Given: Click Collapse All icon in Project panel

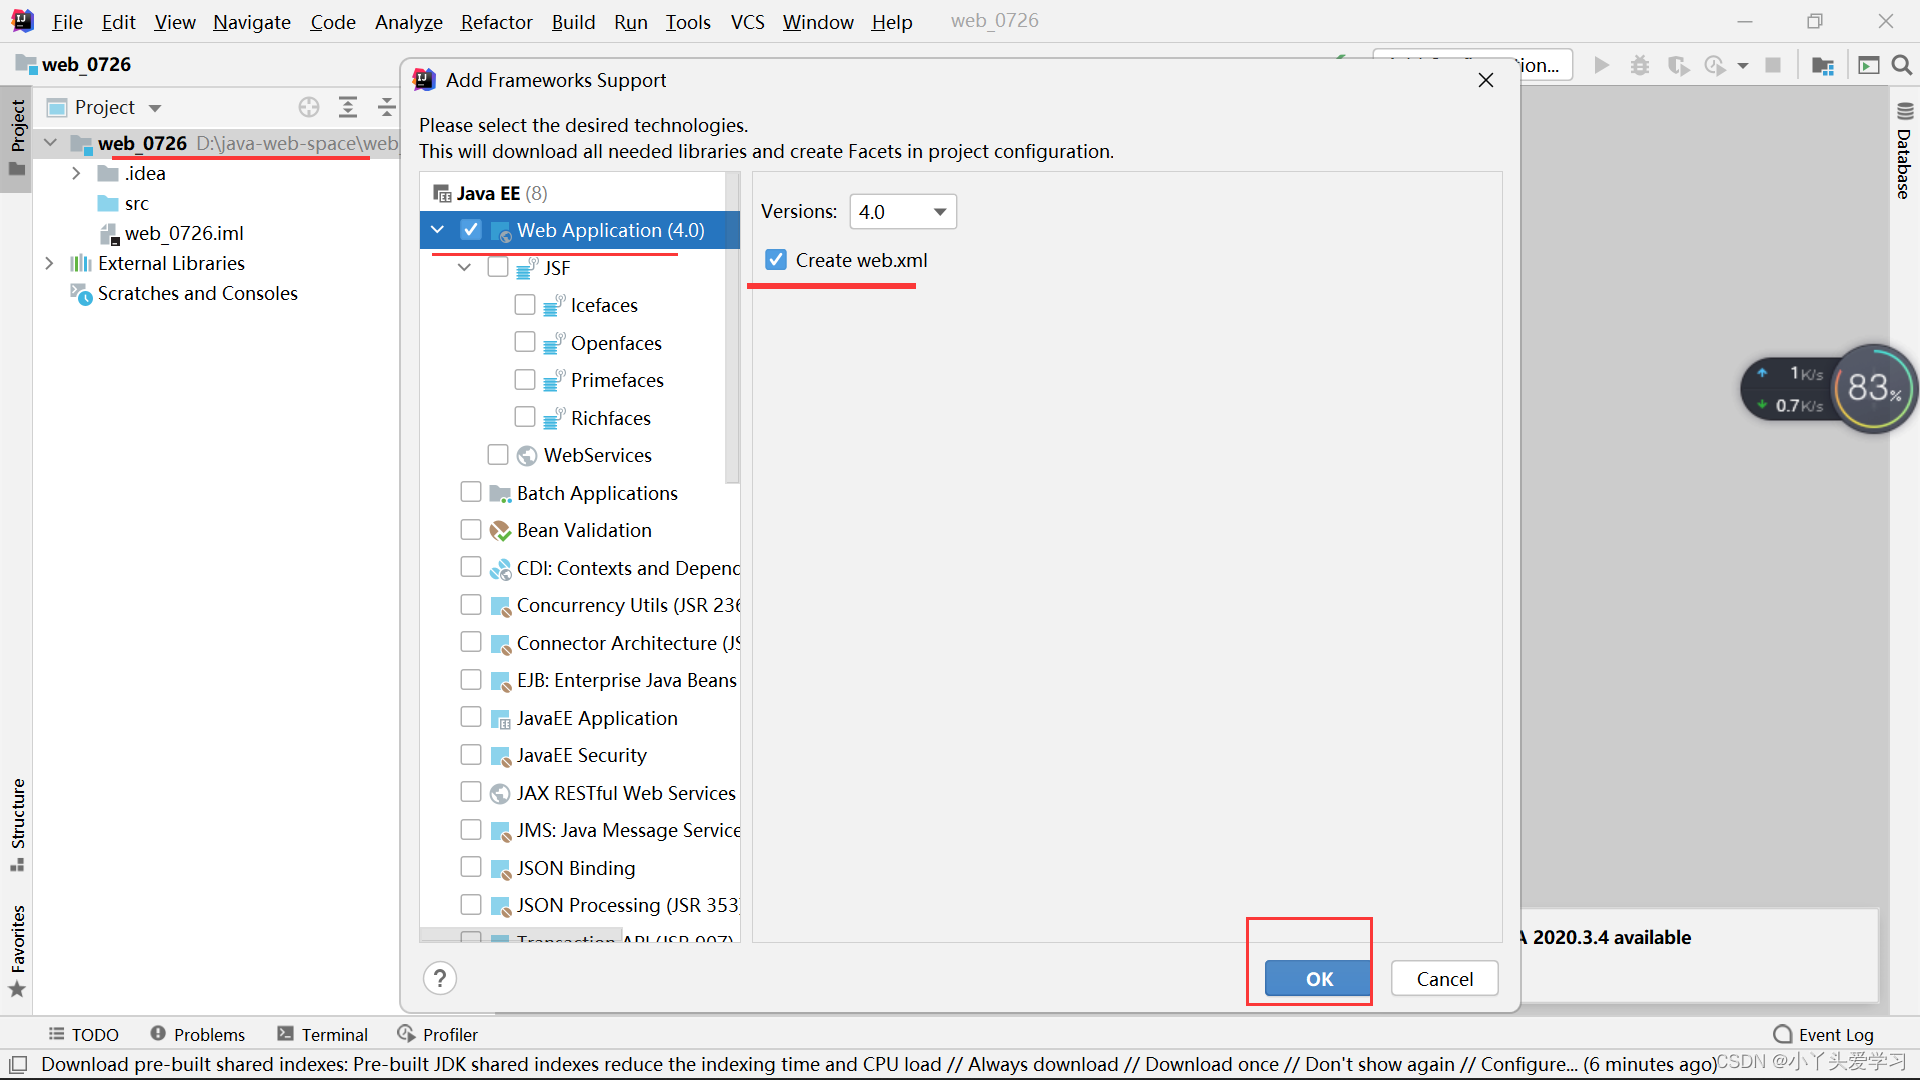Looking at the screenshot, I should (386, 107).
